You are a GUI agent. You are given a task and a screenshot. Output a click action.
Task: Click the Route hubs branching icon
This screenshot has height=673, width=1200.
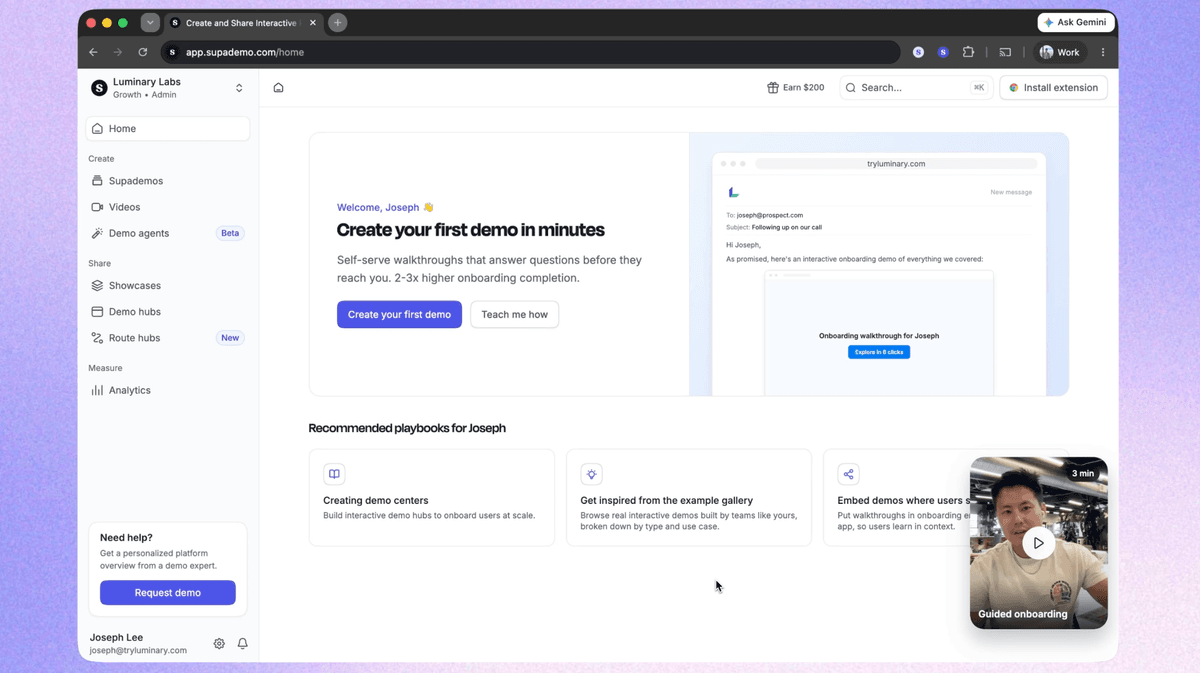(97, 338)
